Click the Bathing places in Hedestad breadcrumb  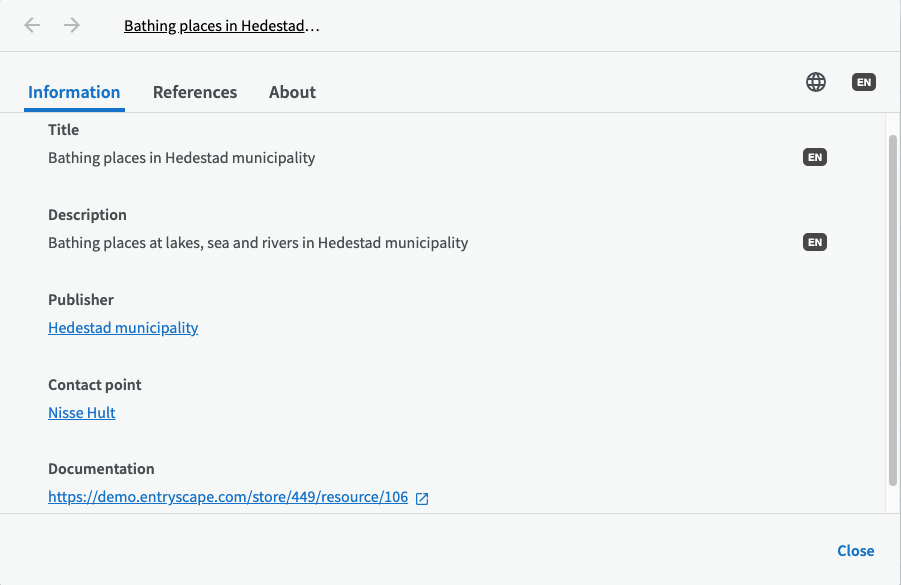click(221, 26)
